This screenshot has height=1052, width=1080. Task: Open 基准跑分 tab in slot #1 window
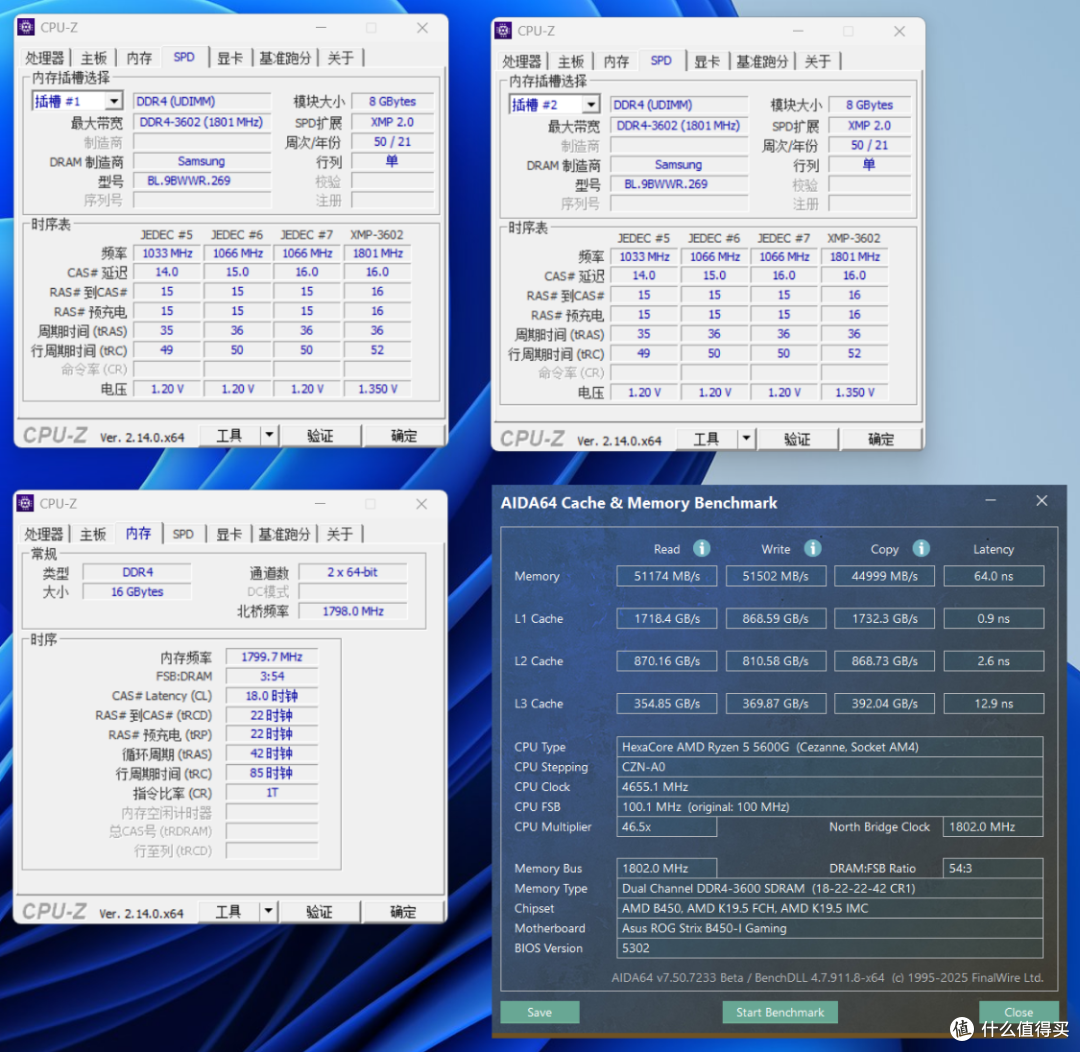285,58
